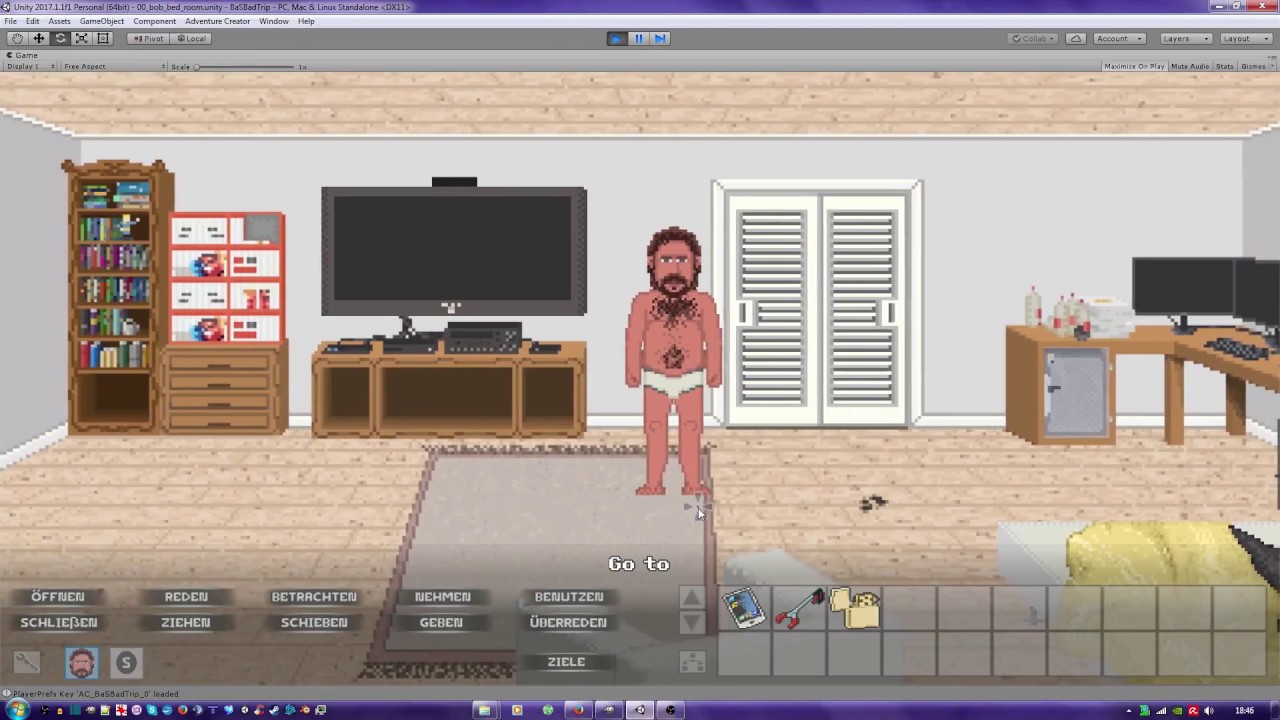Open the Component menu

point(154,21)
